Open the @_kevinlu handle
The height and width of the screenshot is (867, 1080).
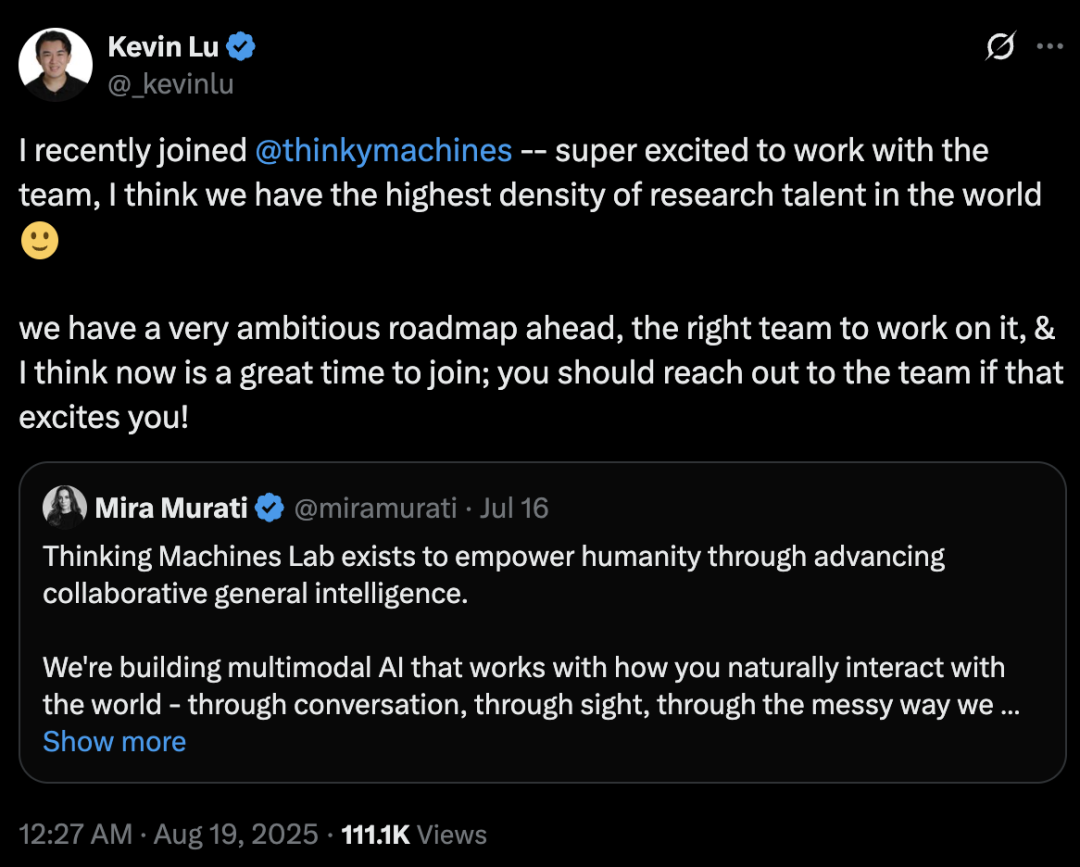pos(171,84)
